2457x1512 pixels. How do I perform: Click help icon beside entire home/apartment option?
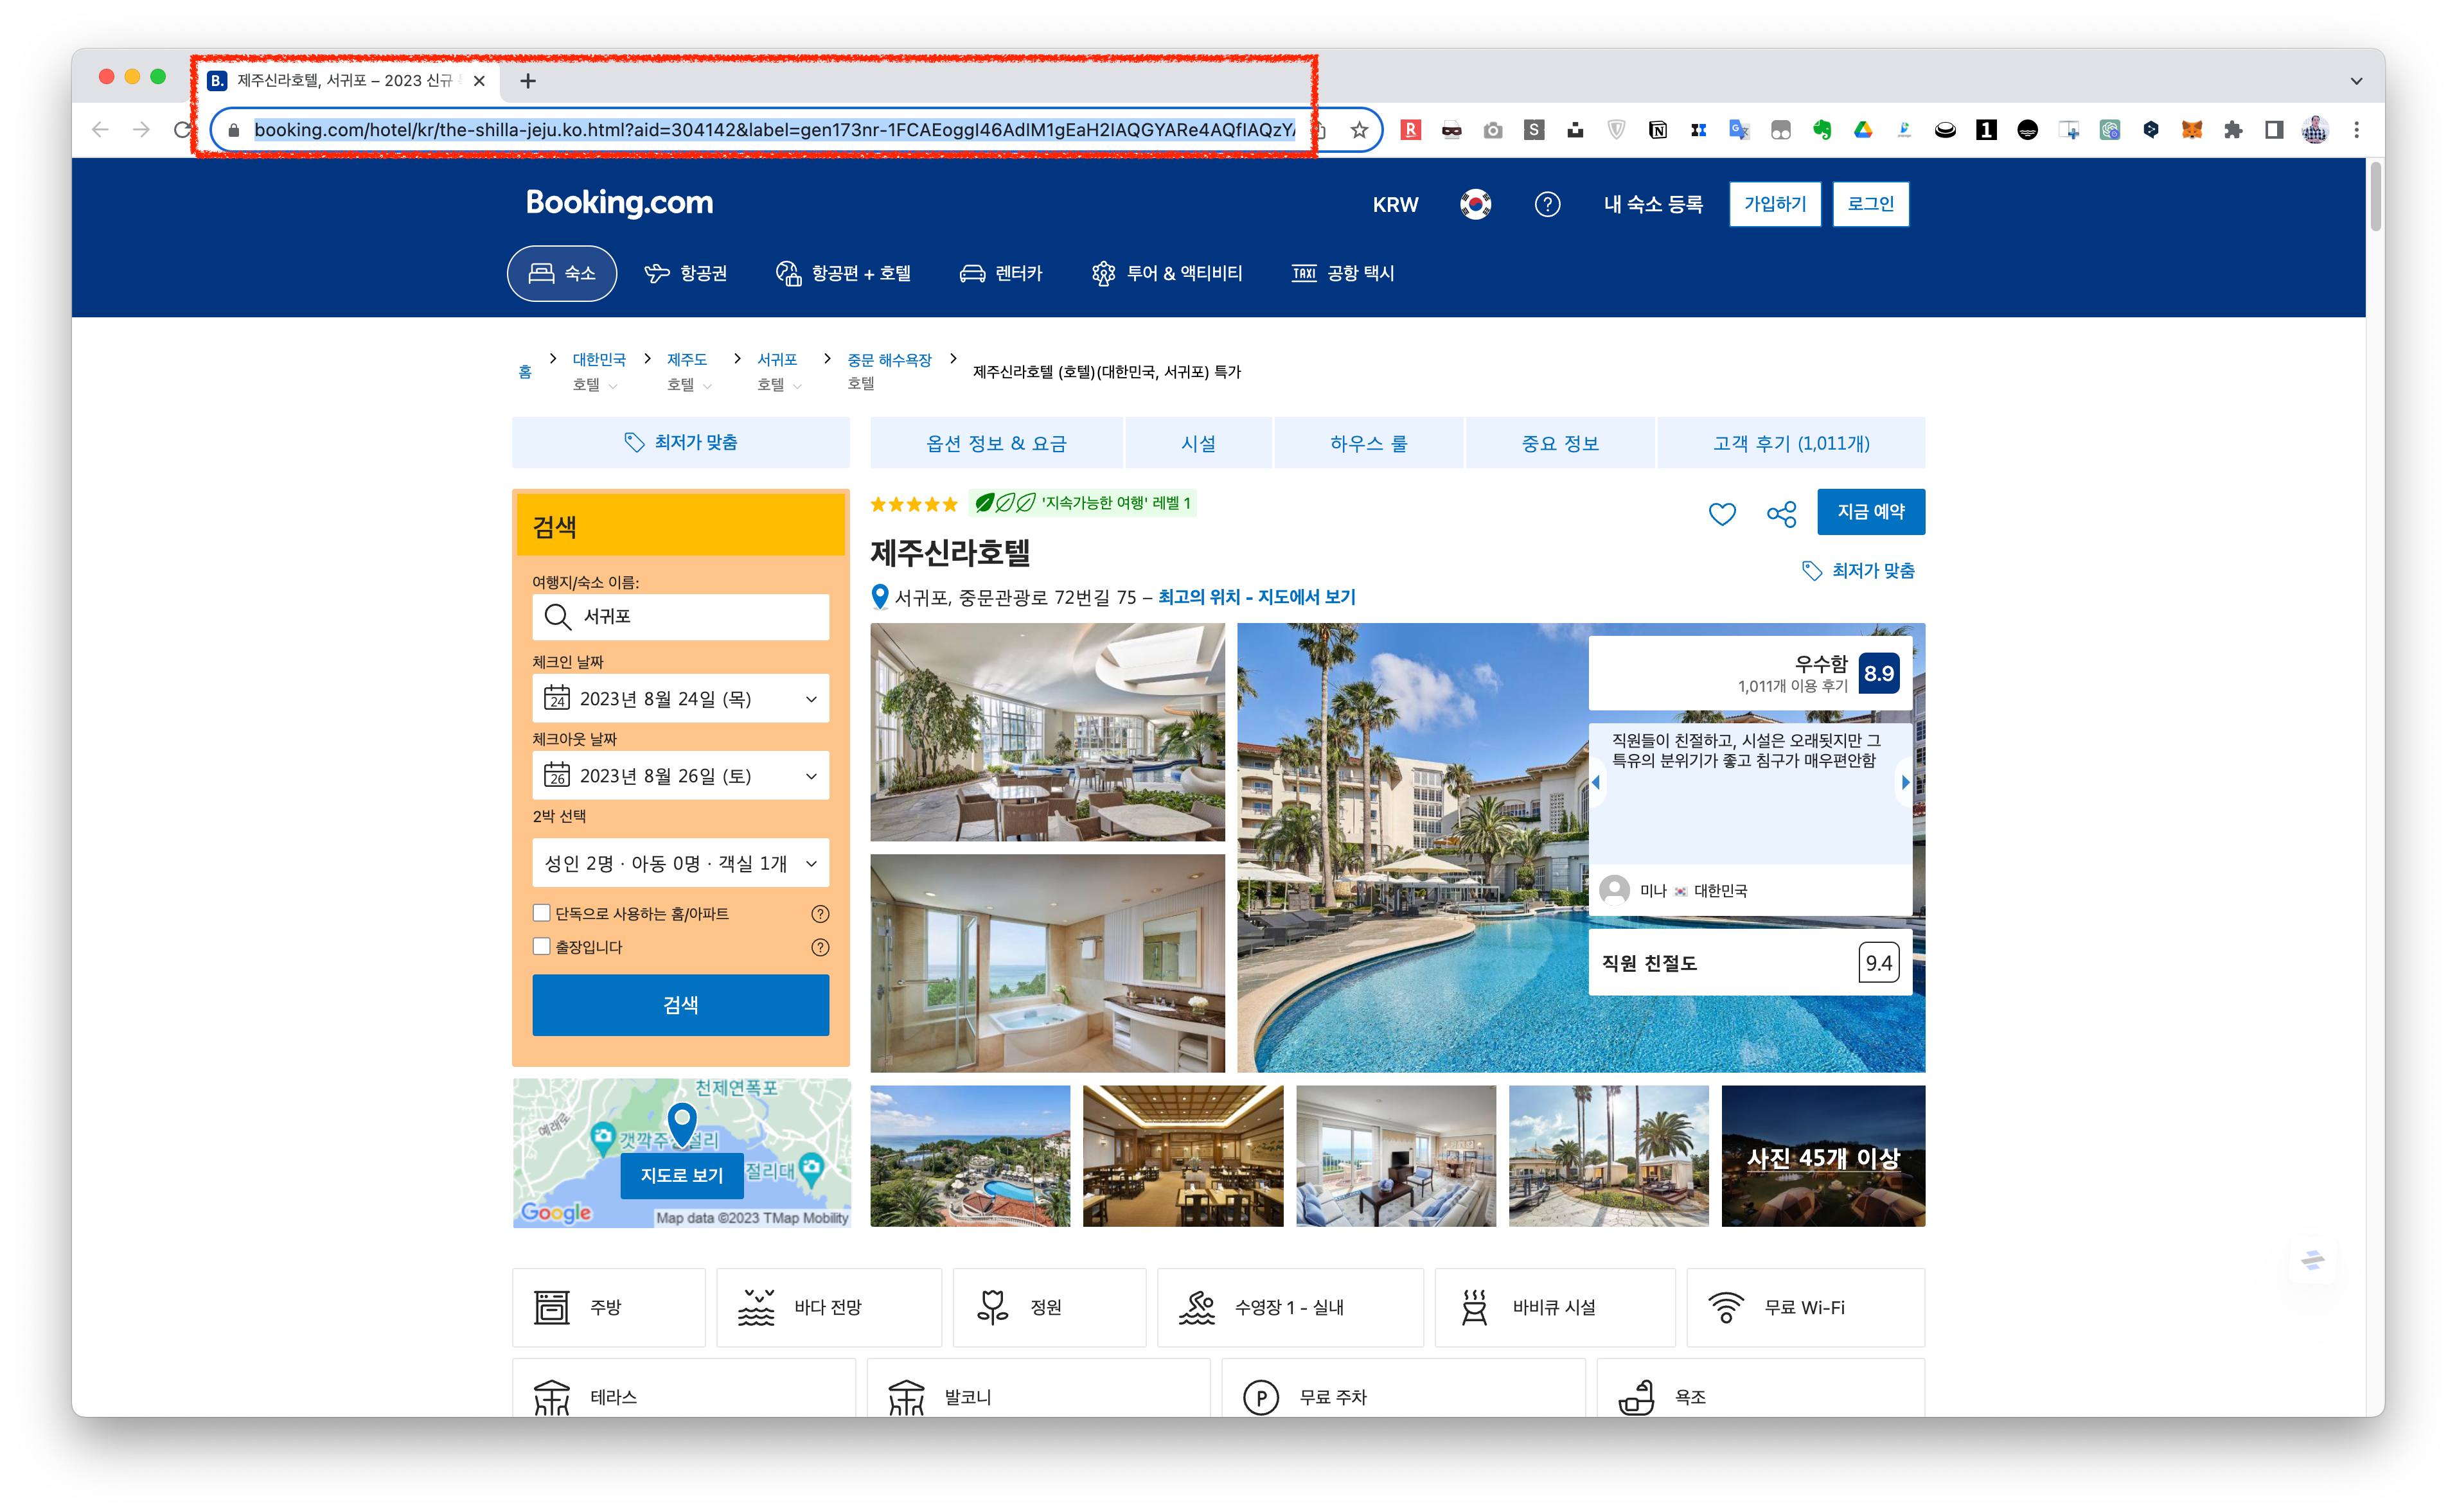820,914
